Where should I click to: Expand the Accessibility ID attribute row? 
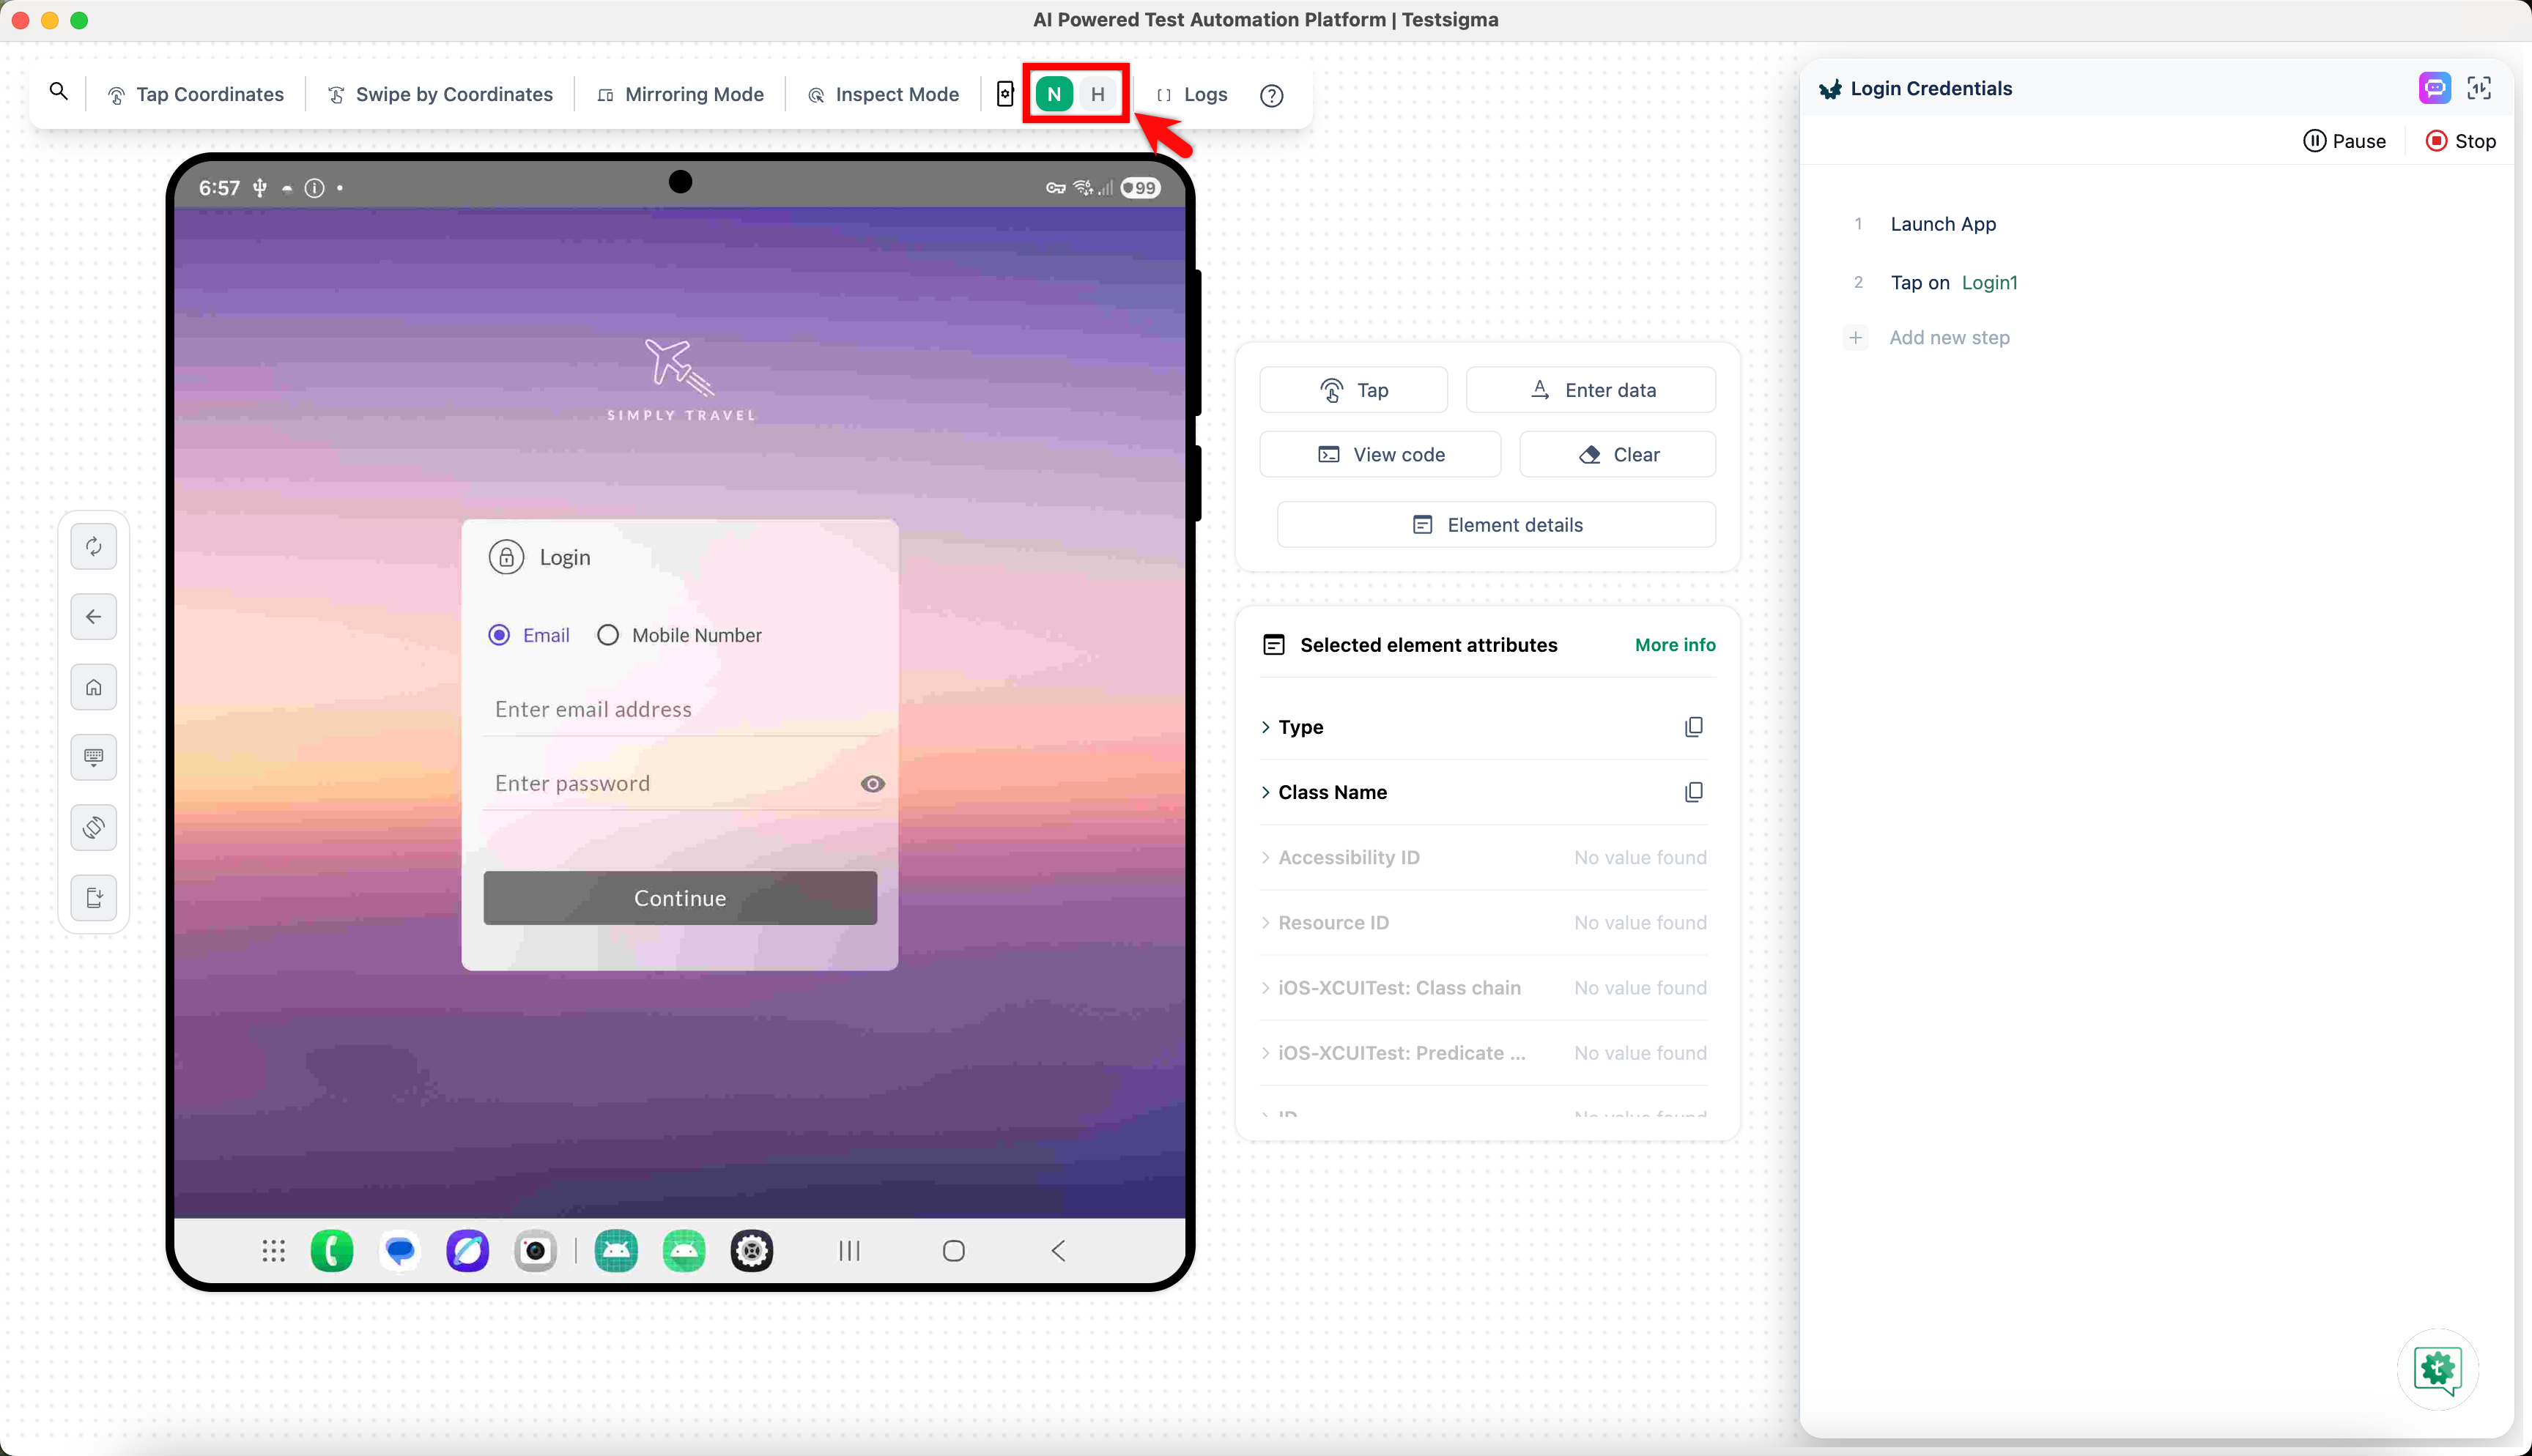click(1347, 857)
